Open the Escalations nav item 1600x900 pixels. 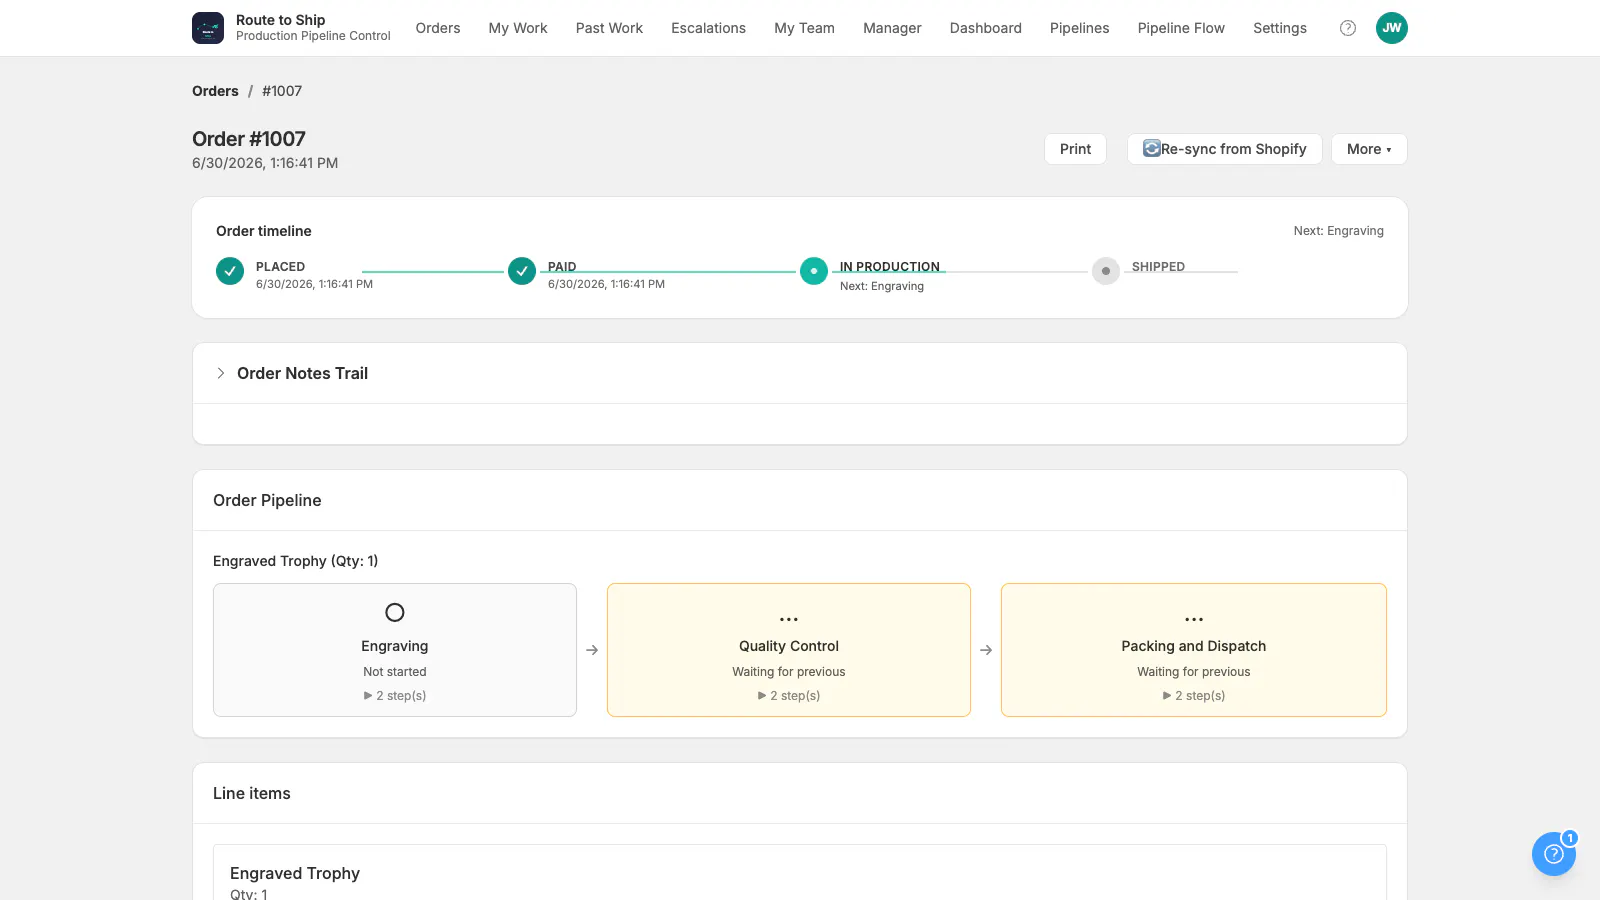click(x=708, y=28)
